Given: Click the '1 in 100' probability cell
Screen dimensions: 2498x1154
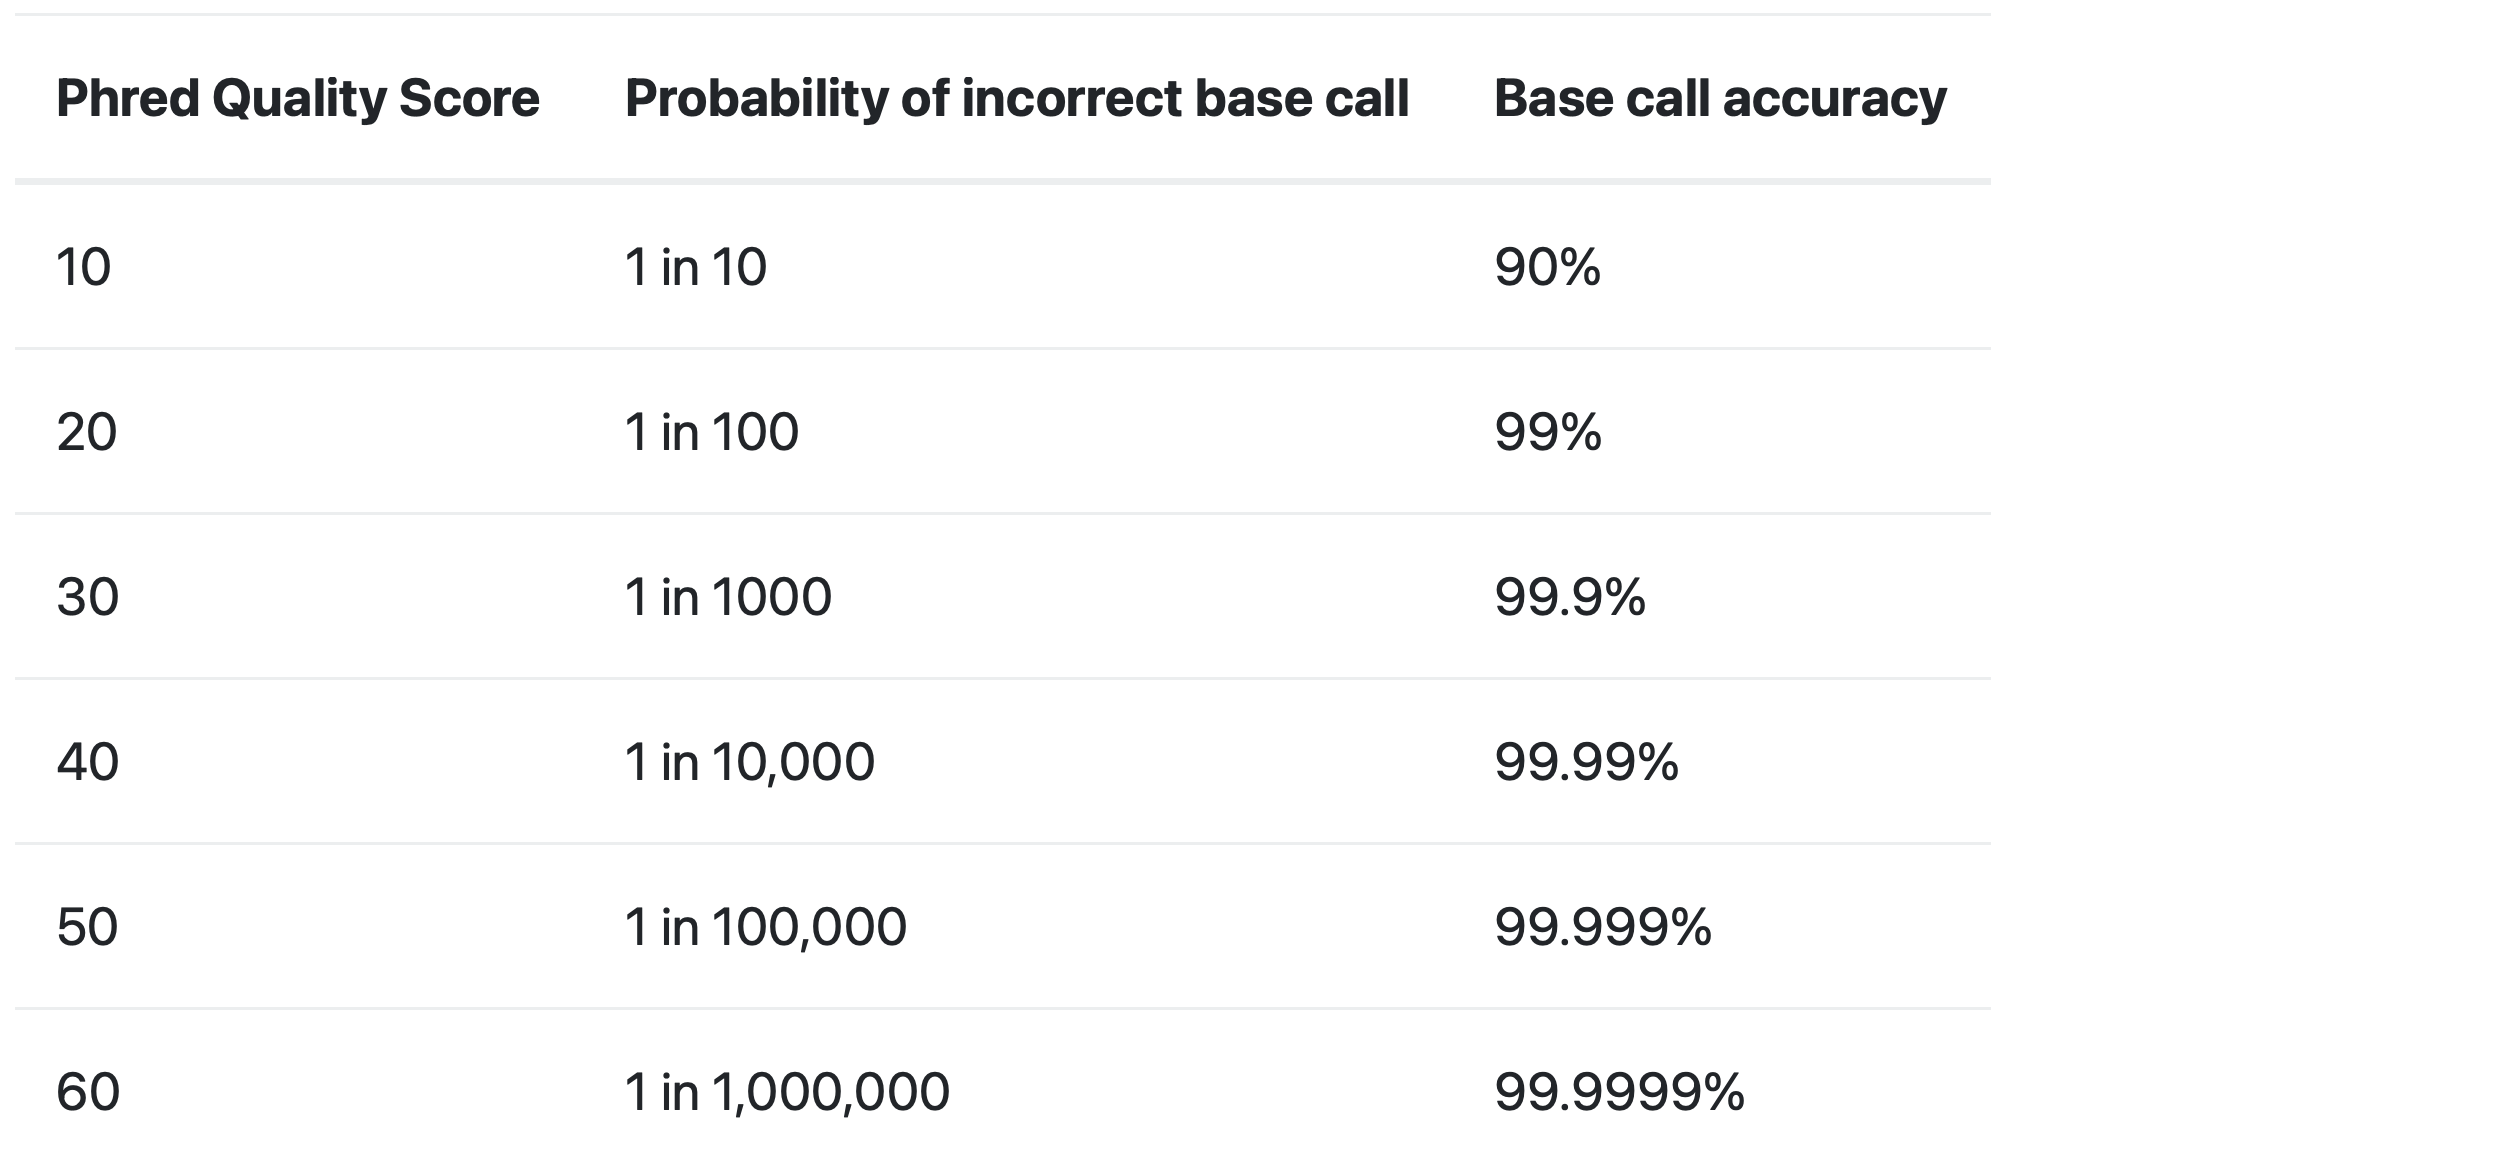Looking at the screenshot, I should click(x=711, y=432).
